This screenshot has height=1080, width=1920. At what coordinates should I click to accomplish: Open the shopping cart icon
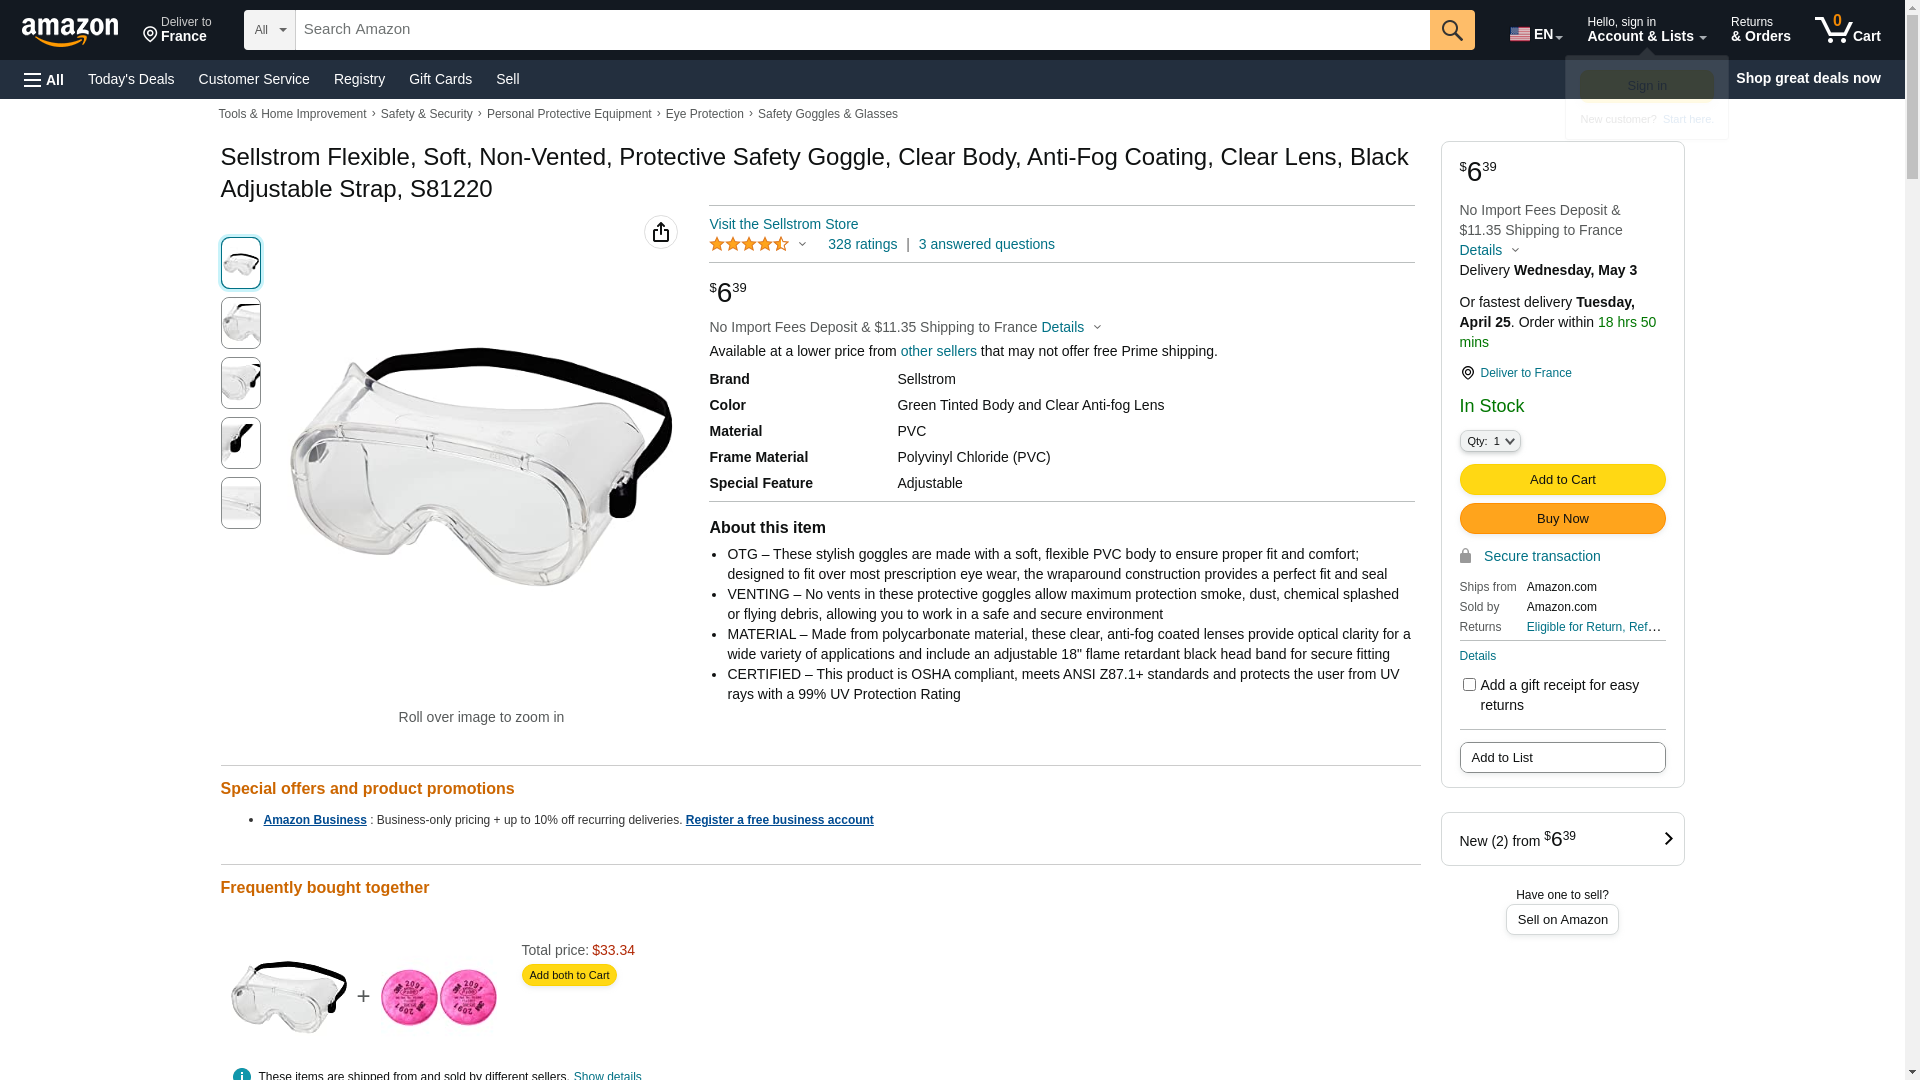(x=1847, y=30)
